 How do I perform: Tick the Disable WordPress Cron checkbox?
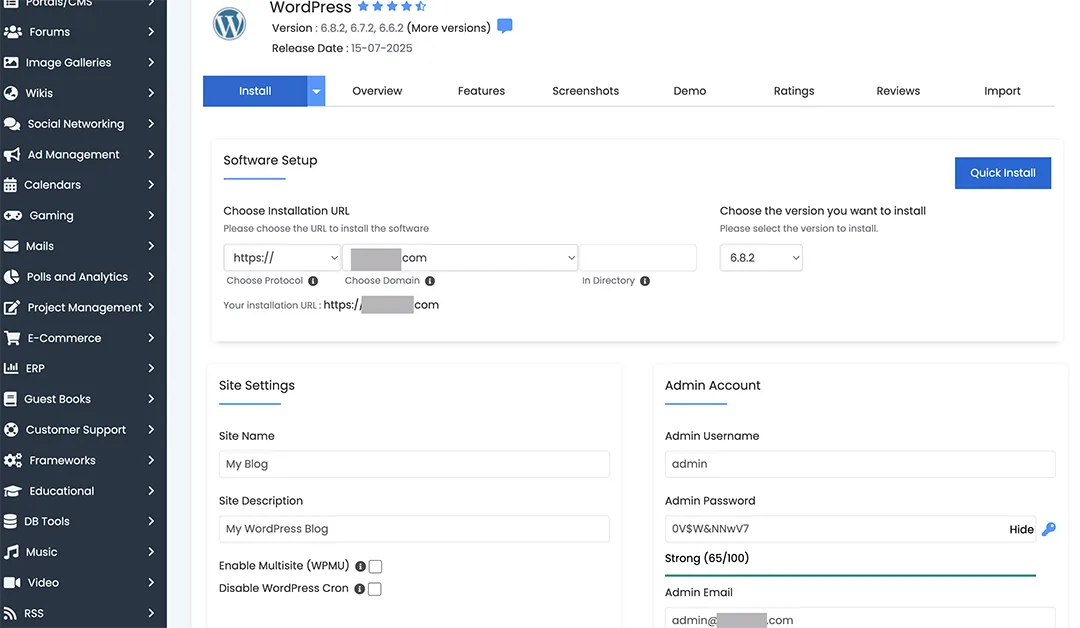click(375, 589)
